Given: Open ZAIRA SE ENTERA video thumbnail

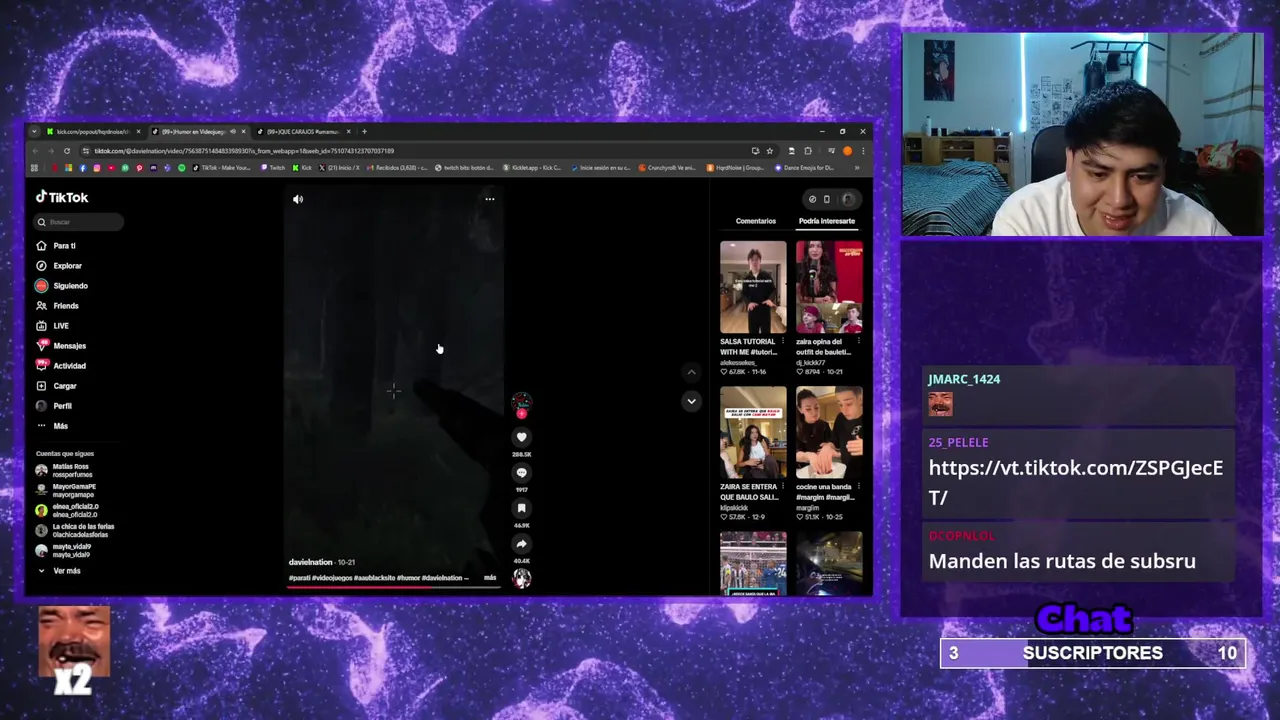Looking at the screenshot, I should (753, 433).
